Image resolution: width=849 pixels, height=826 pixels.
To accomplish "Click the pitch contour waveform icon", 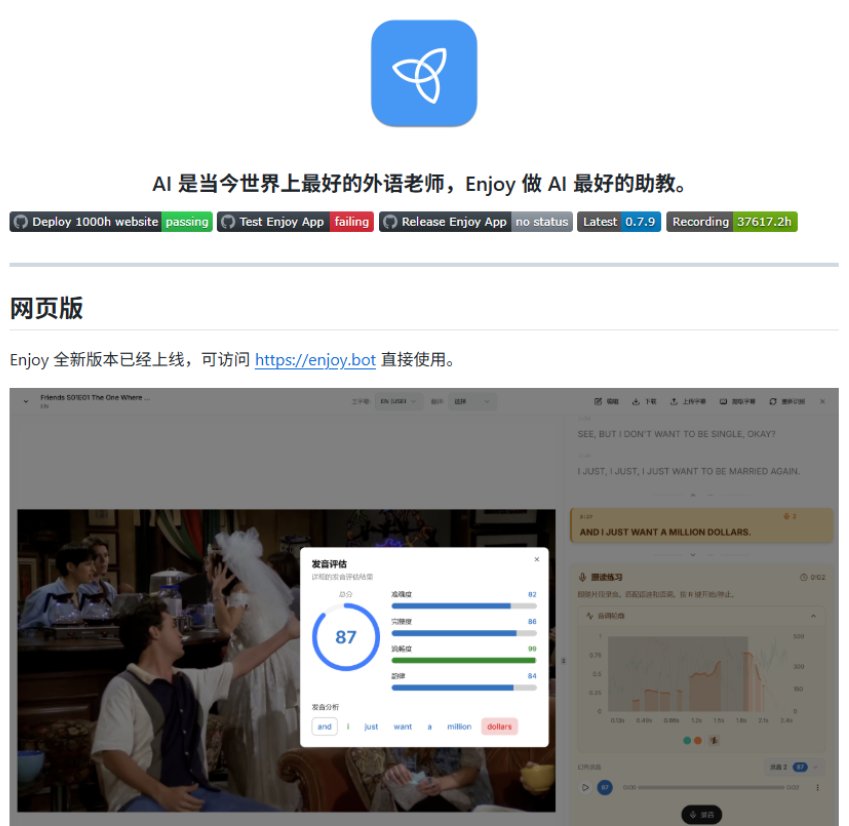I will point(590,616).
